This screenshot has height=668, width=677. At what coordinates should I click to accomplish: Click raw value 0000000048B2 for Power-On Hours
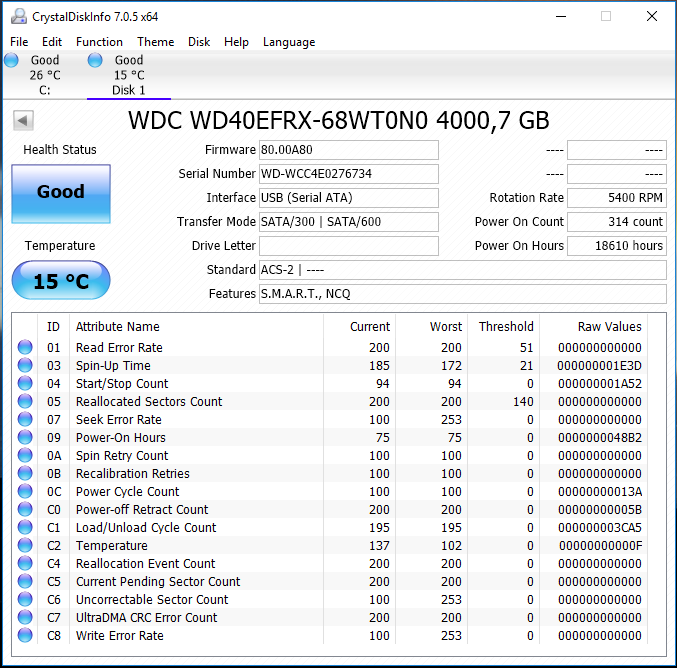pyautogui.click(x=599, y=437)
